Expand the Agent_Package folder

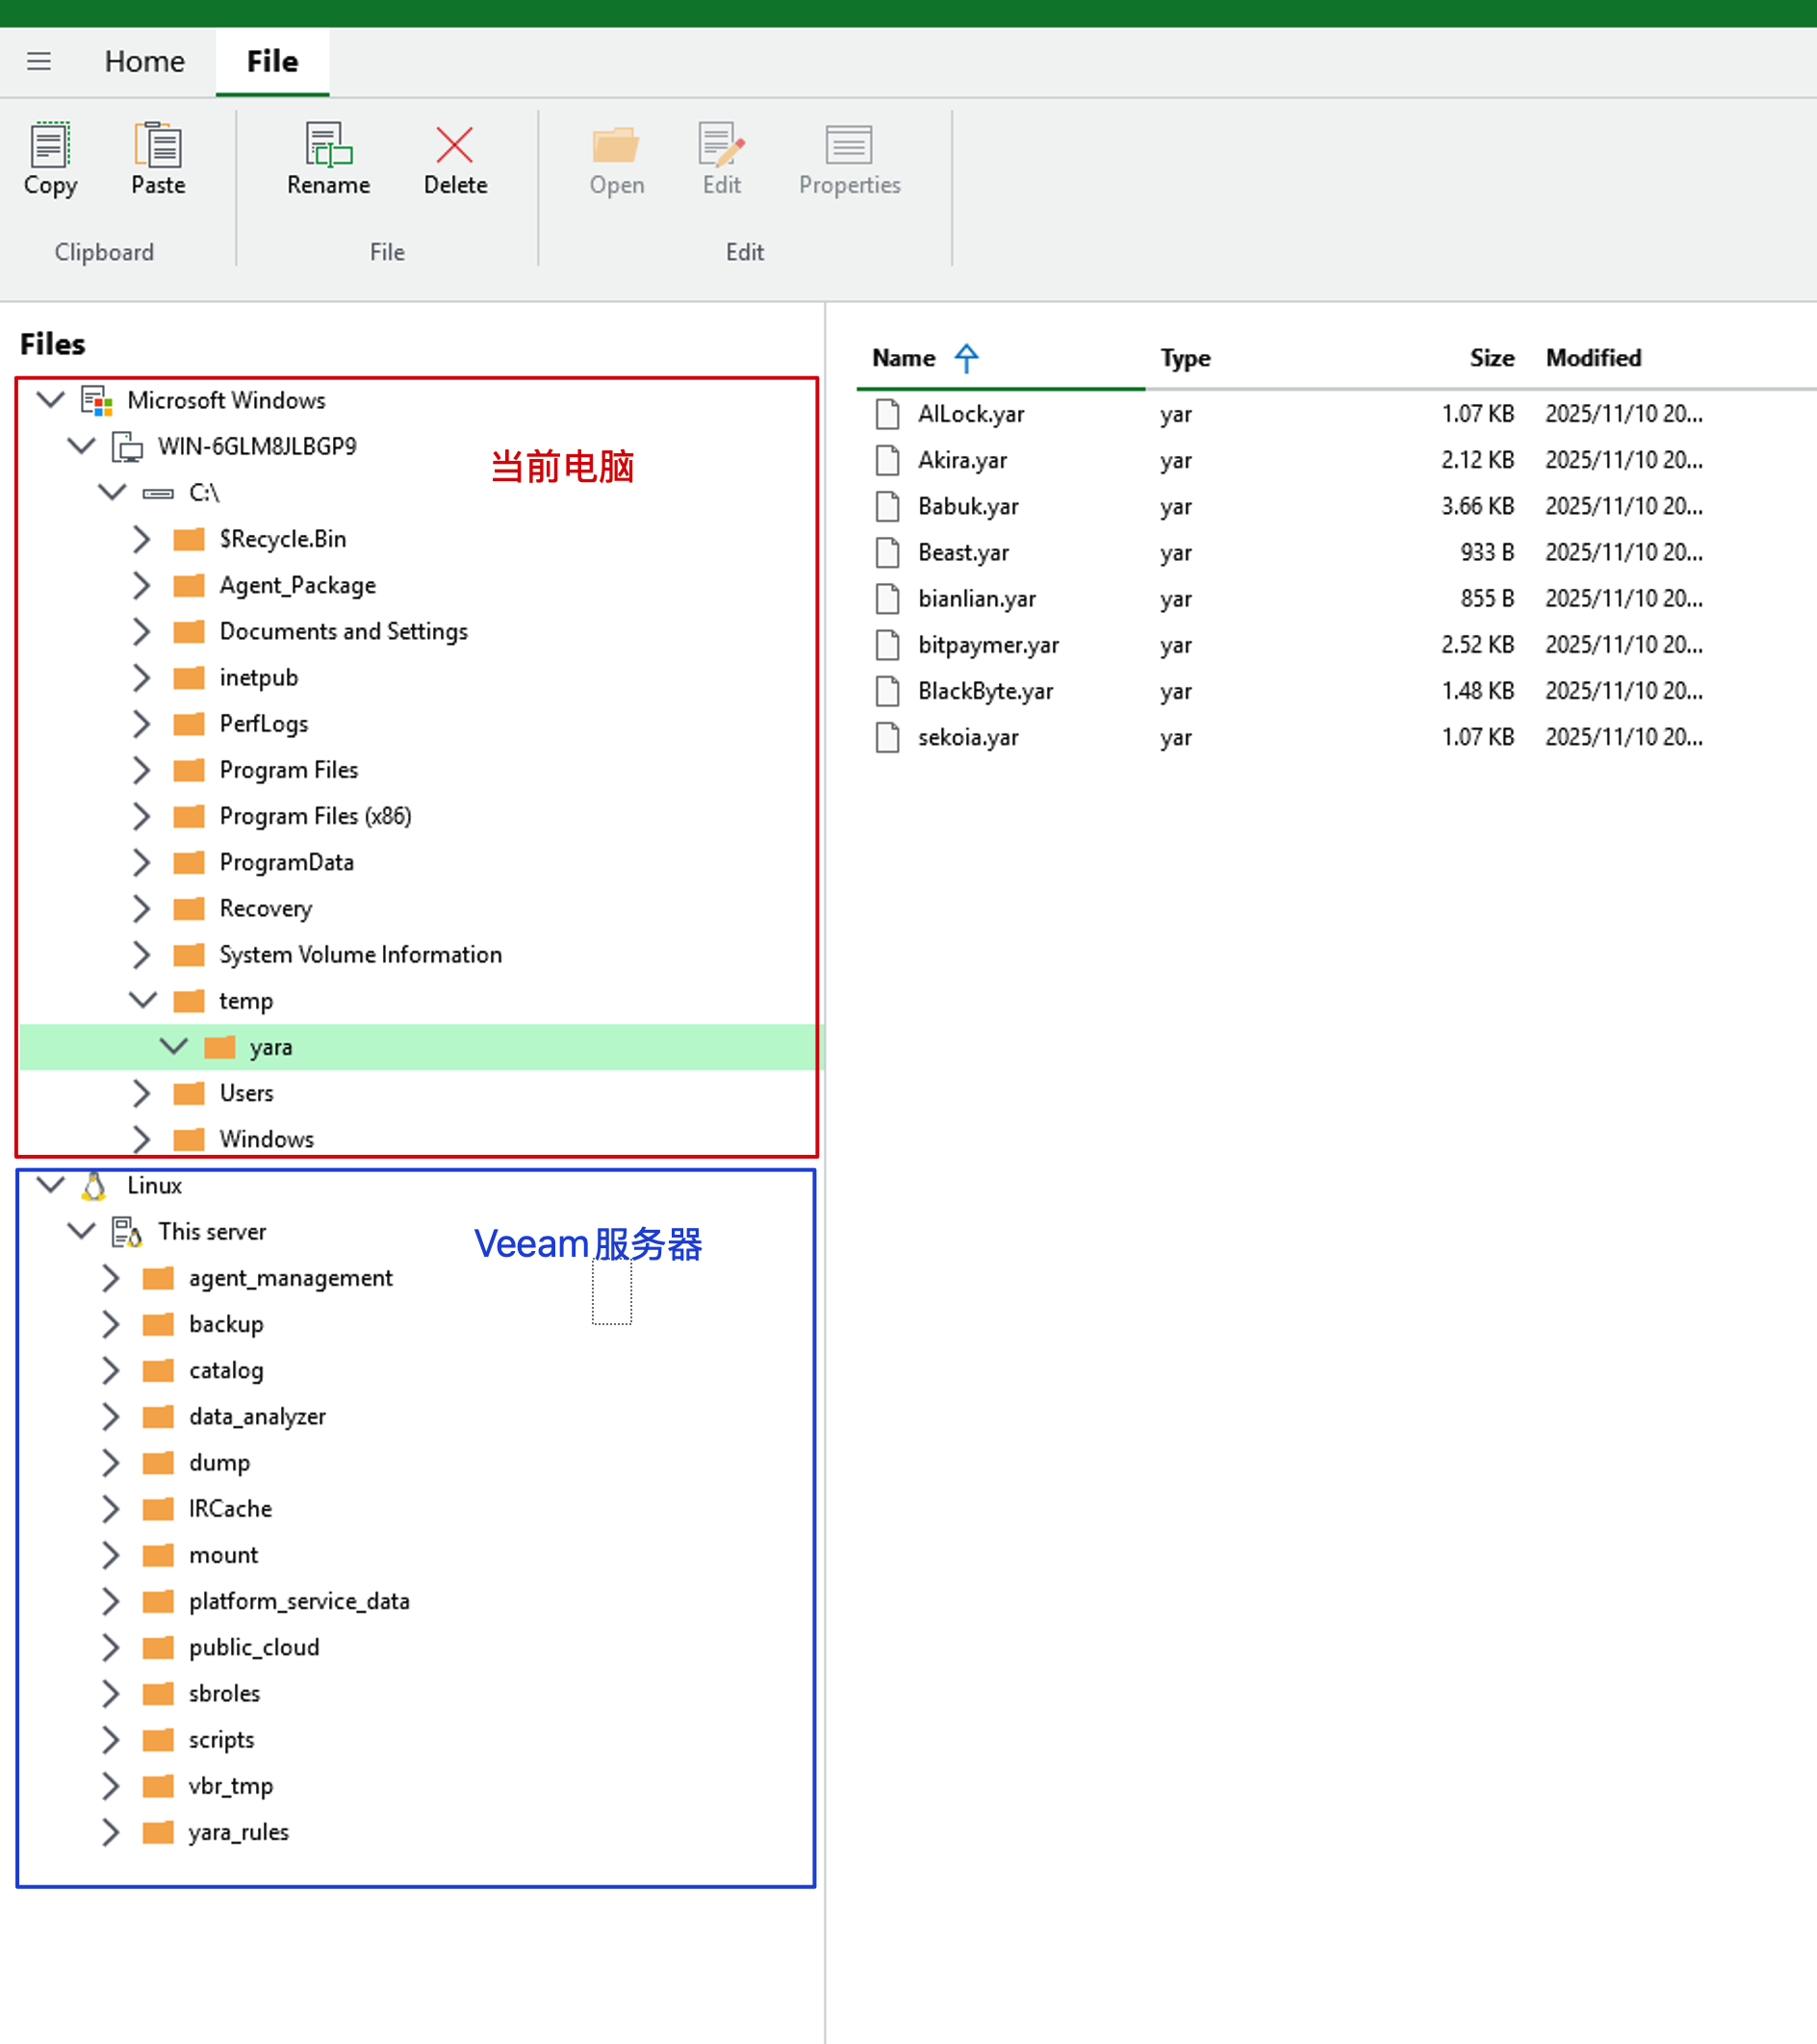pyautogui.click(x=142, y=585)
